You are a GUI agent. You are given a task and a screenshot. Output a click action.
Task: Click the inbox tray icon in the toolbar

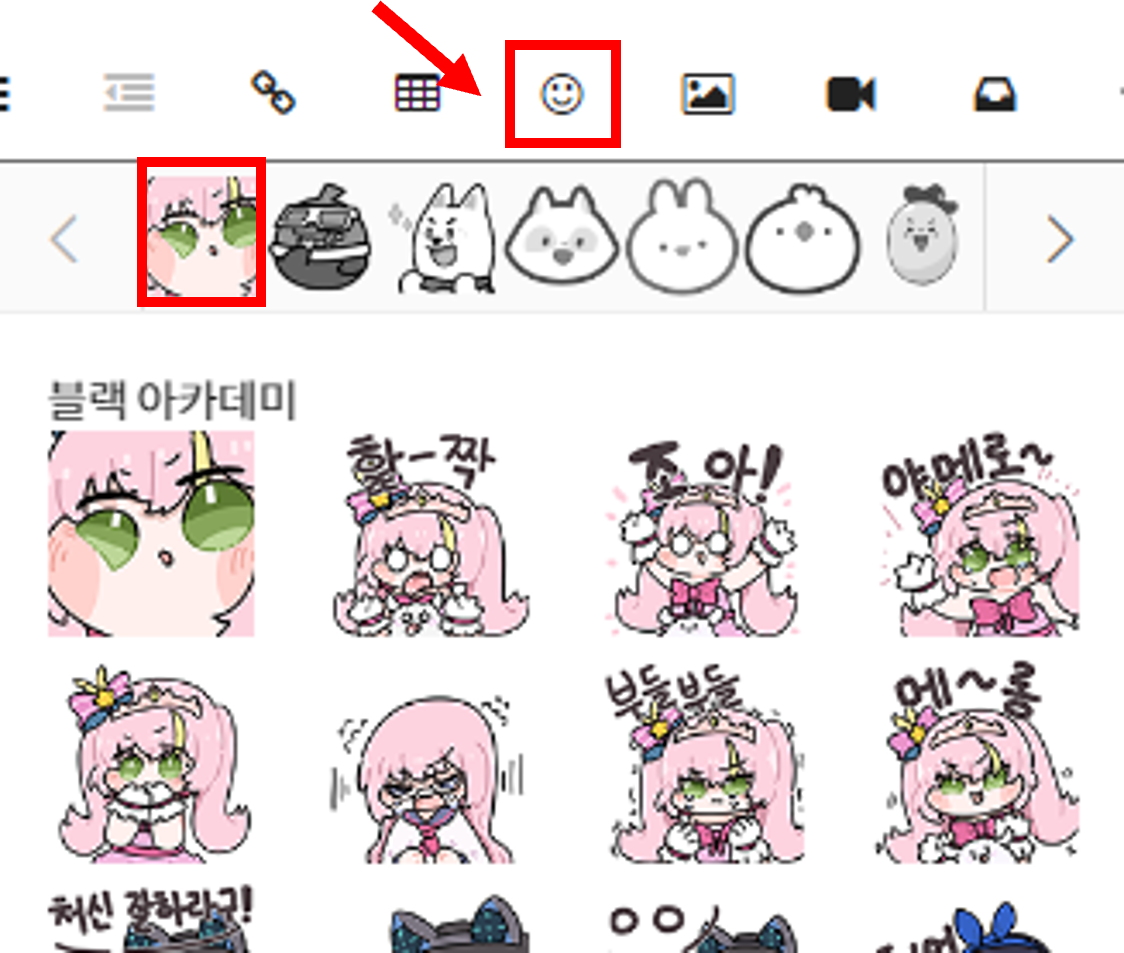[x=995, y=95]
